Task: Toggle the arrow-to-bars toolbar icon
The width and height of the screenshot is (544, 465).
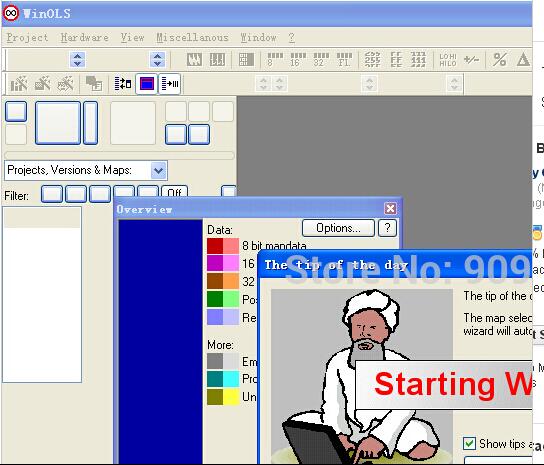Action: 170,84
